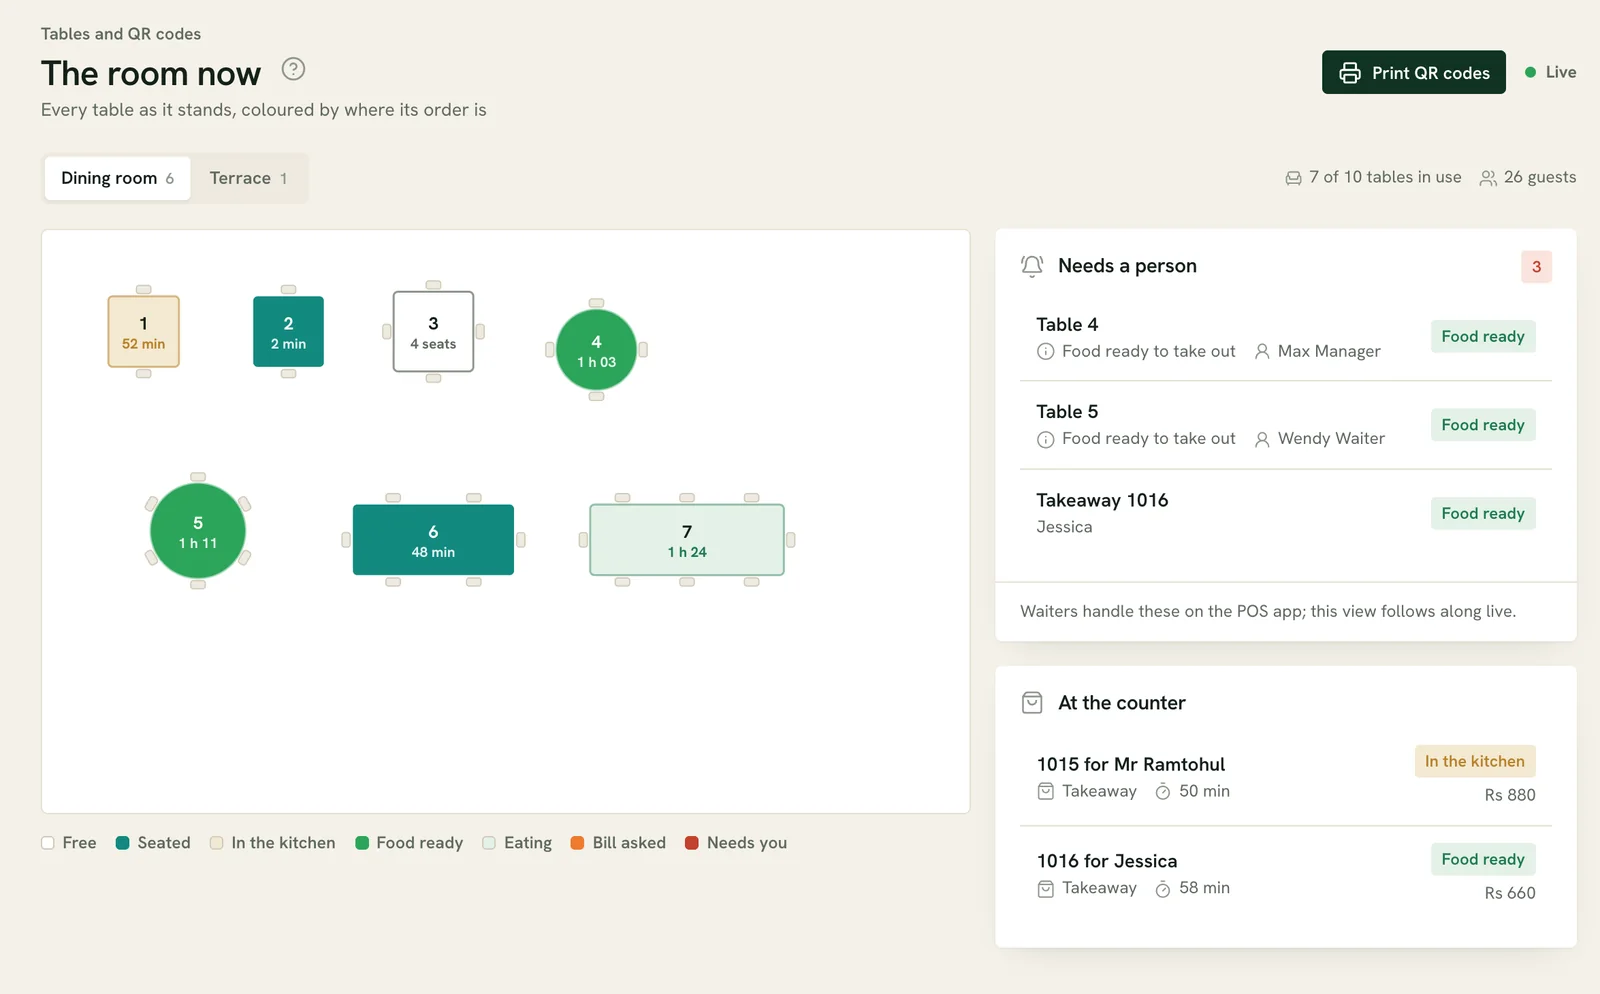Select round table 4 at 1 h 03

point(596,350)
